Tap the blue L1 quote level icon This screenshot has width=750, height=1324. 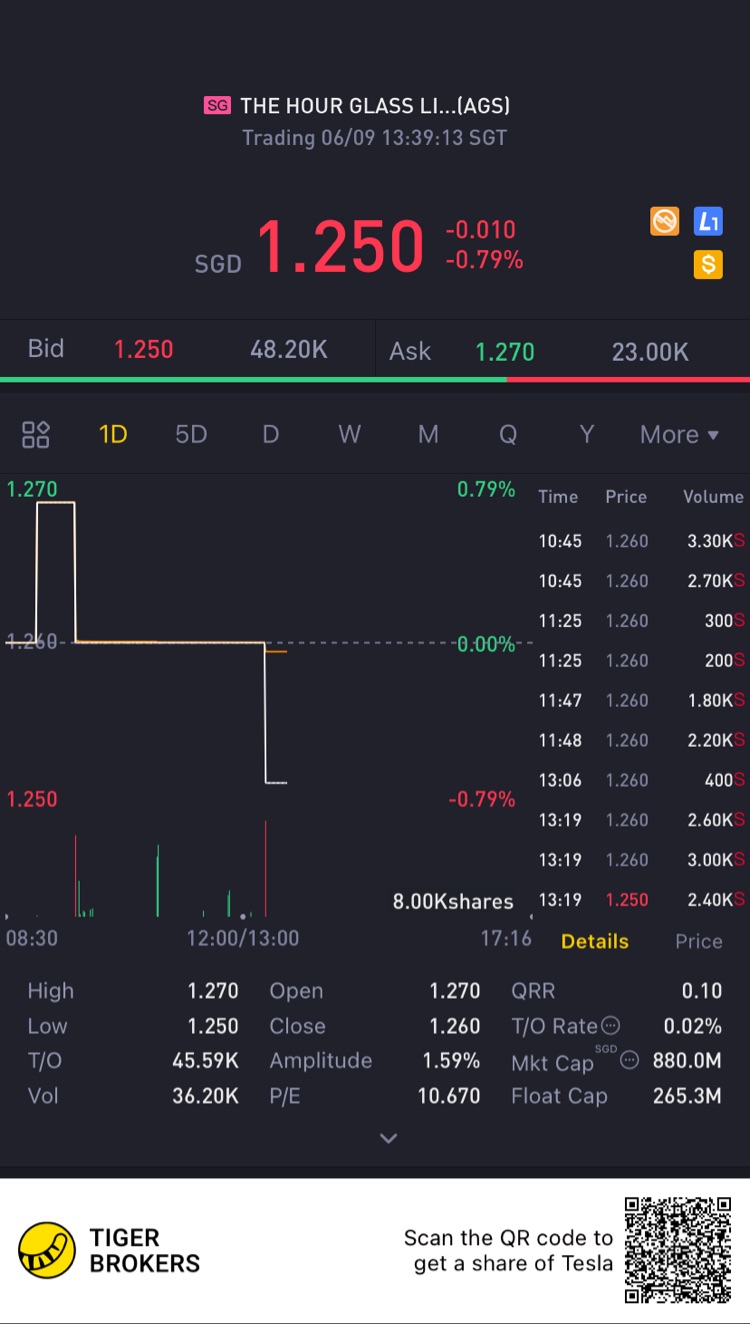click(708, 221)
